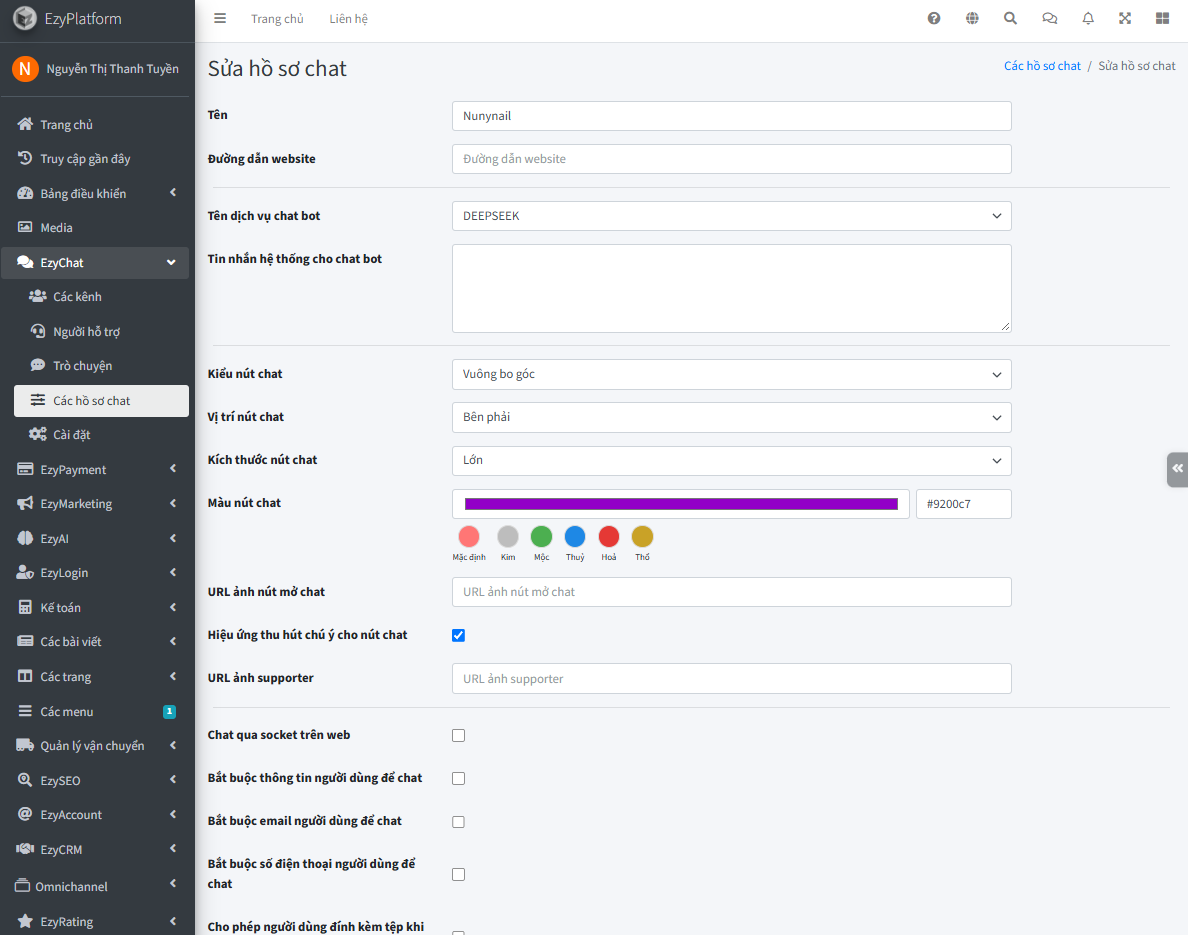Open the help question mark icon
The image size is (1188, 935).
point(934,18)
